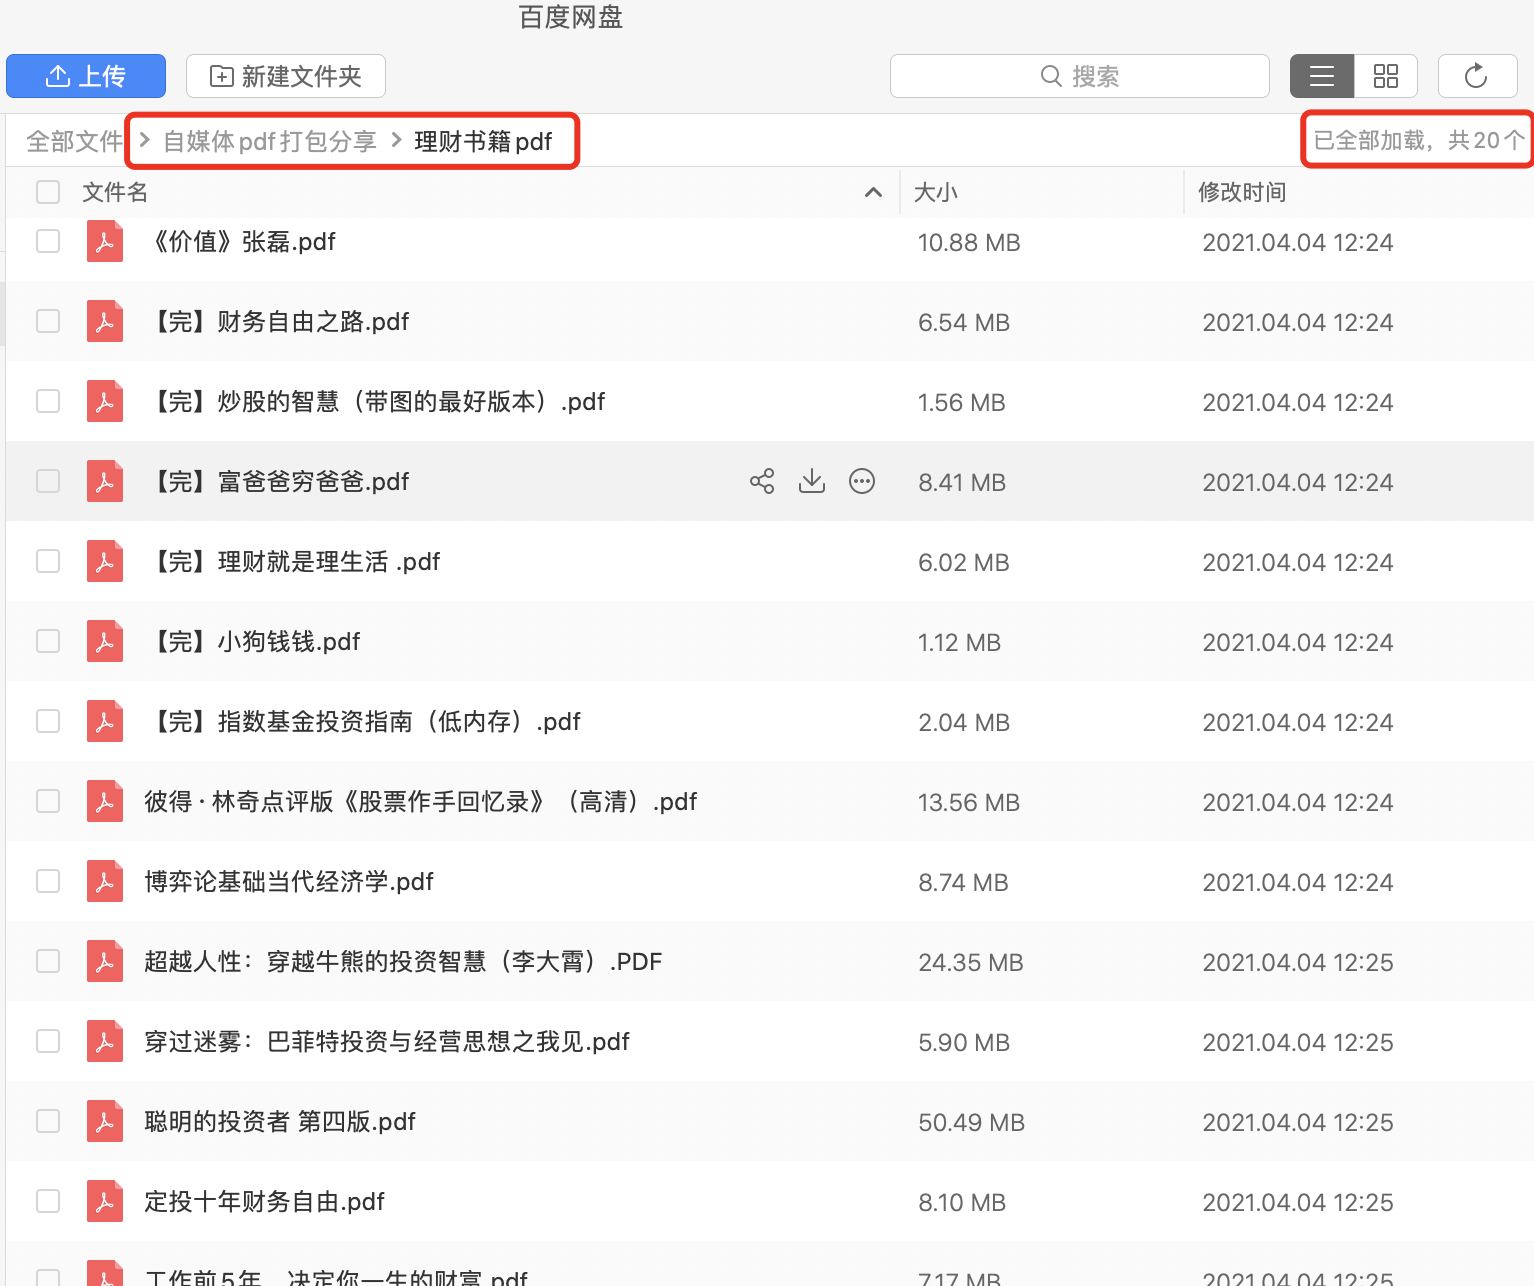Refresh the file list

point(1477,75)
